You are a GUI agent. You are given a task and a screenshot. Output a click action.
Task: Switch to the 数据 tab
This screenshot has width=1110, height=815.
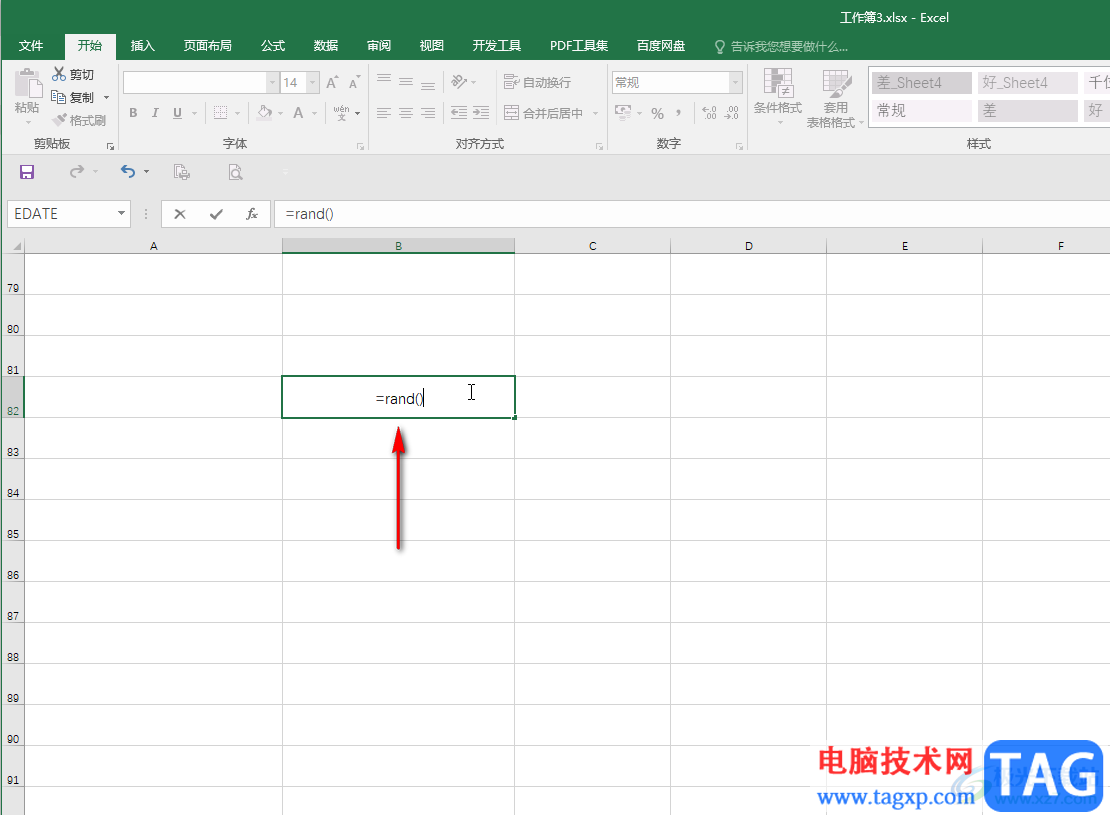[326, 46]
